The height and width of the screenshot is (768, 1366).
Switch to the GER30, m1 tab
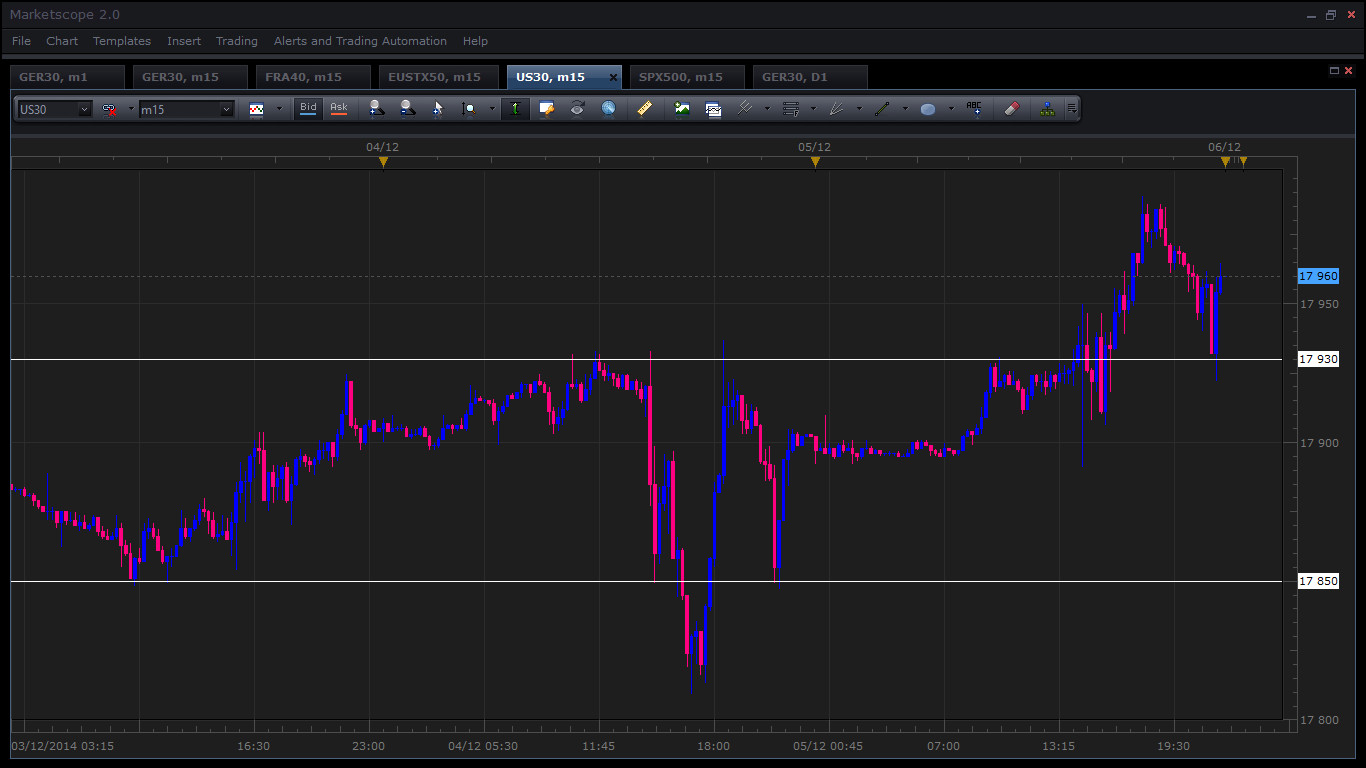pos(67,77)
